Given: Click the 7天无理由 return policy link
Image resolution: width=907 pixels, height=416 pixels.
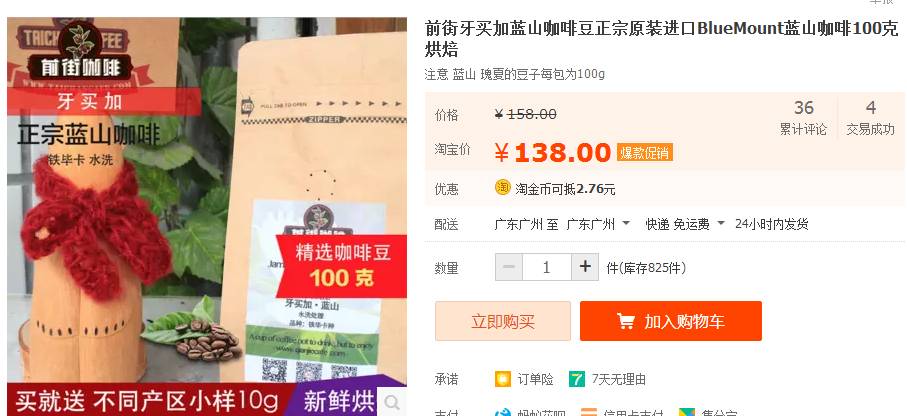Looking at the screenshot, I should (x=618, y=380).
